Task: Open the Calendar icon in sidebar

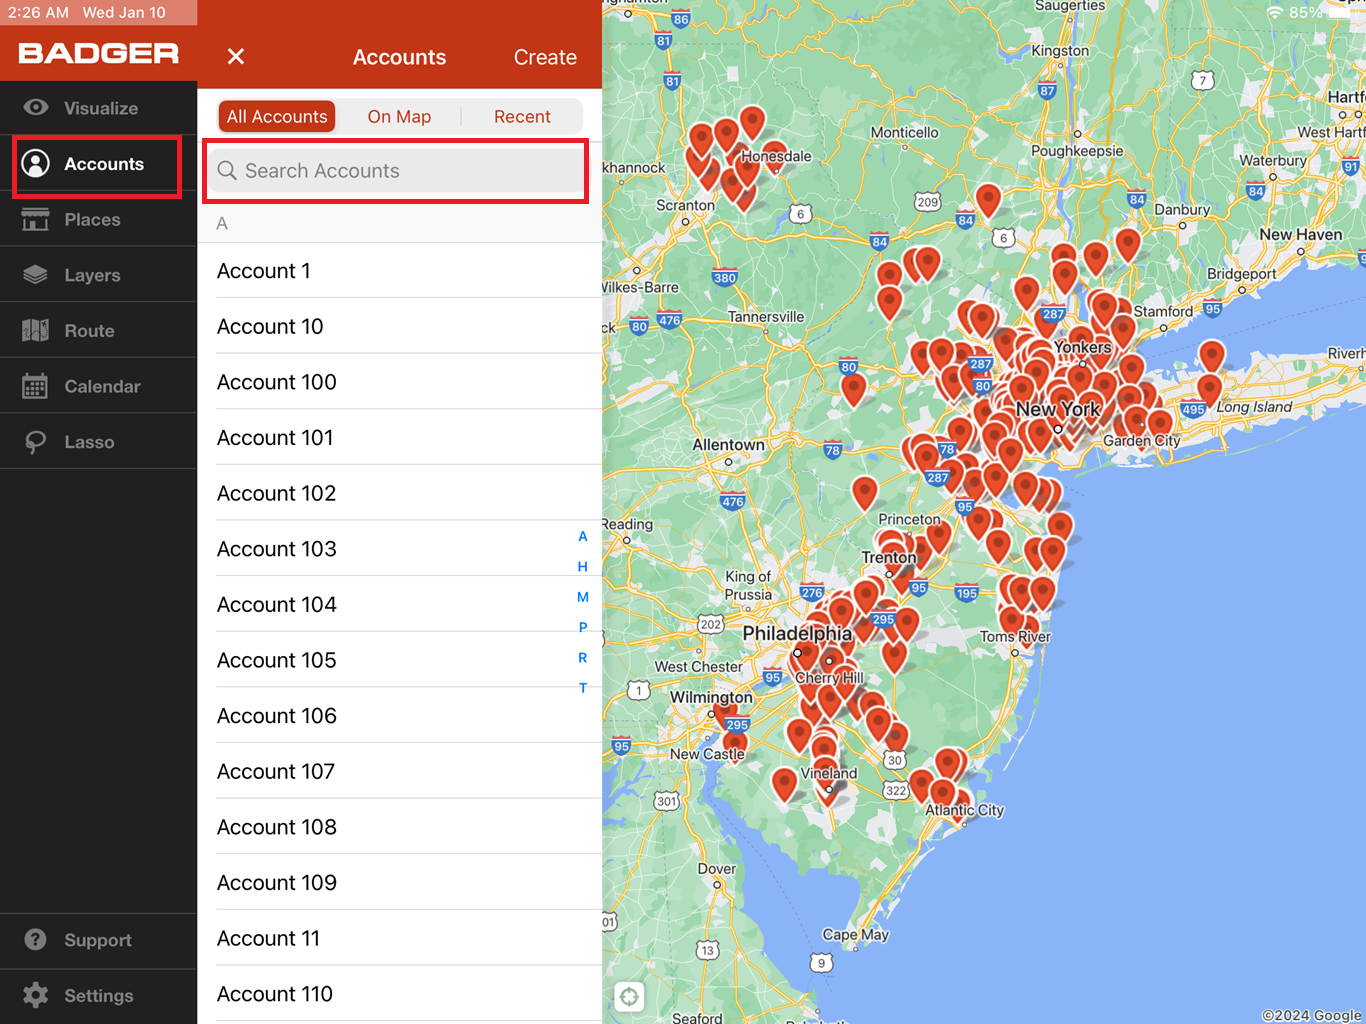Action: click(36, 386)
